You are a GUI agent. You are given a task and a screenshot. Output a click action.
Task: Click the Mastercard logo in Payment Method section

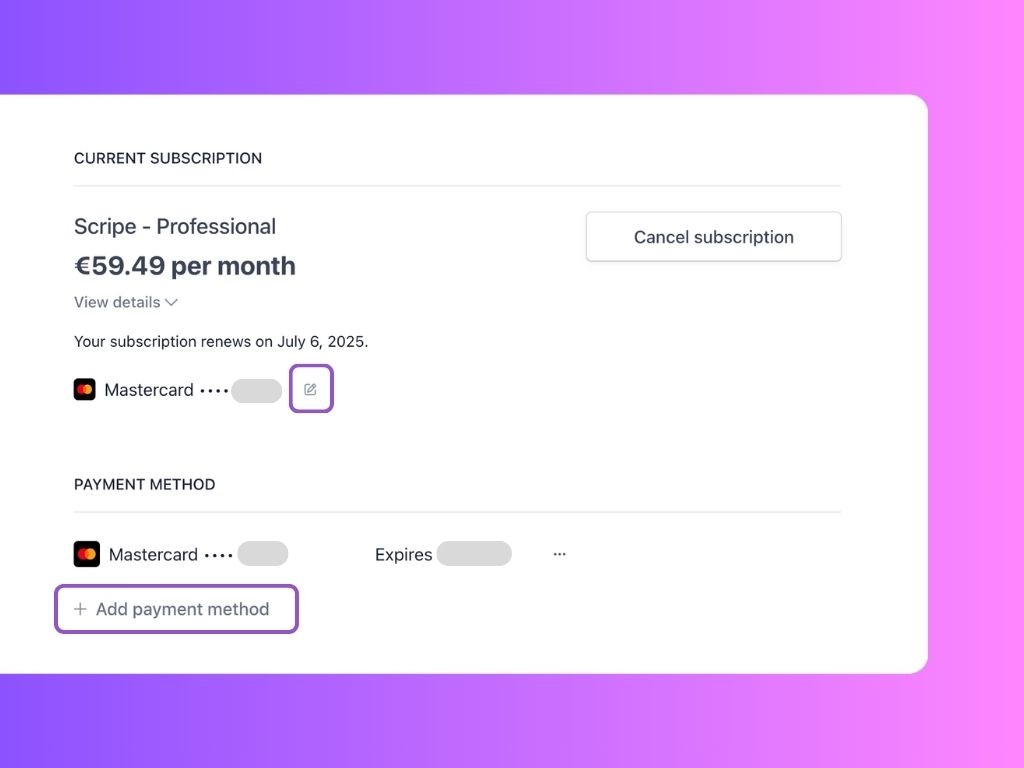[x=87, y=554]
